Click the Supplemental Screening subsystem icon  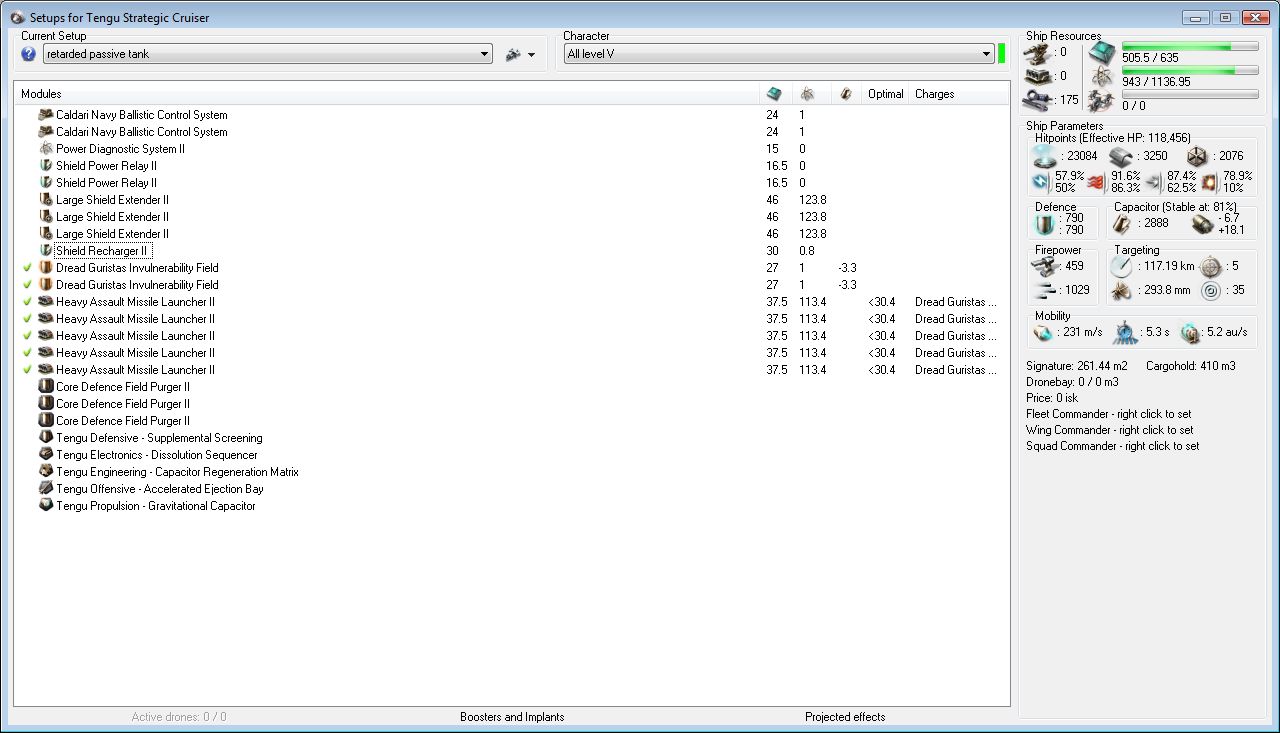pos(45,438)
